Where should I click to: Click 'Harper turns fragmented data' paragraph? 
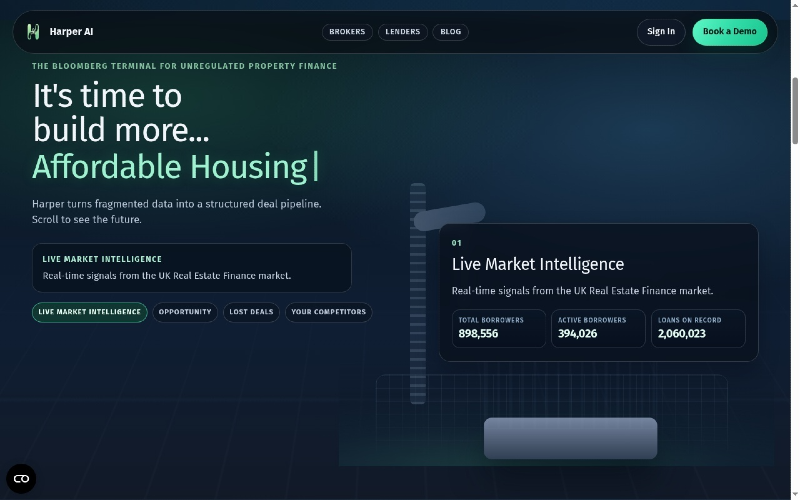click(x=177, y=212)
